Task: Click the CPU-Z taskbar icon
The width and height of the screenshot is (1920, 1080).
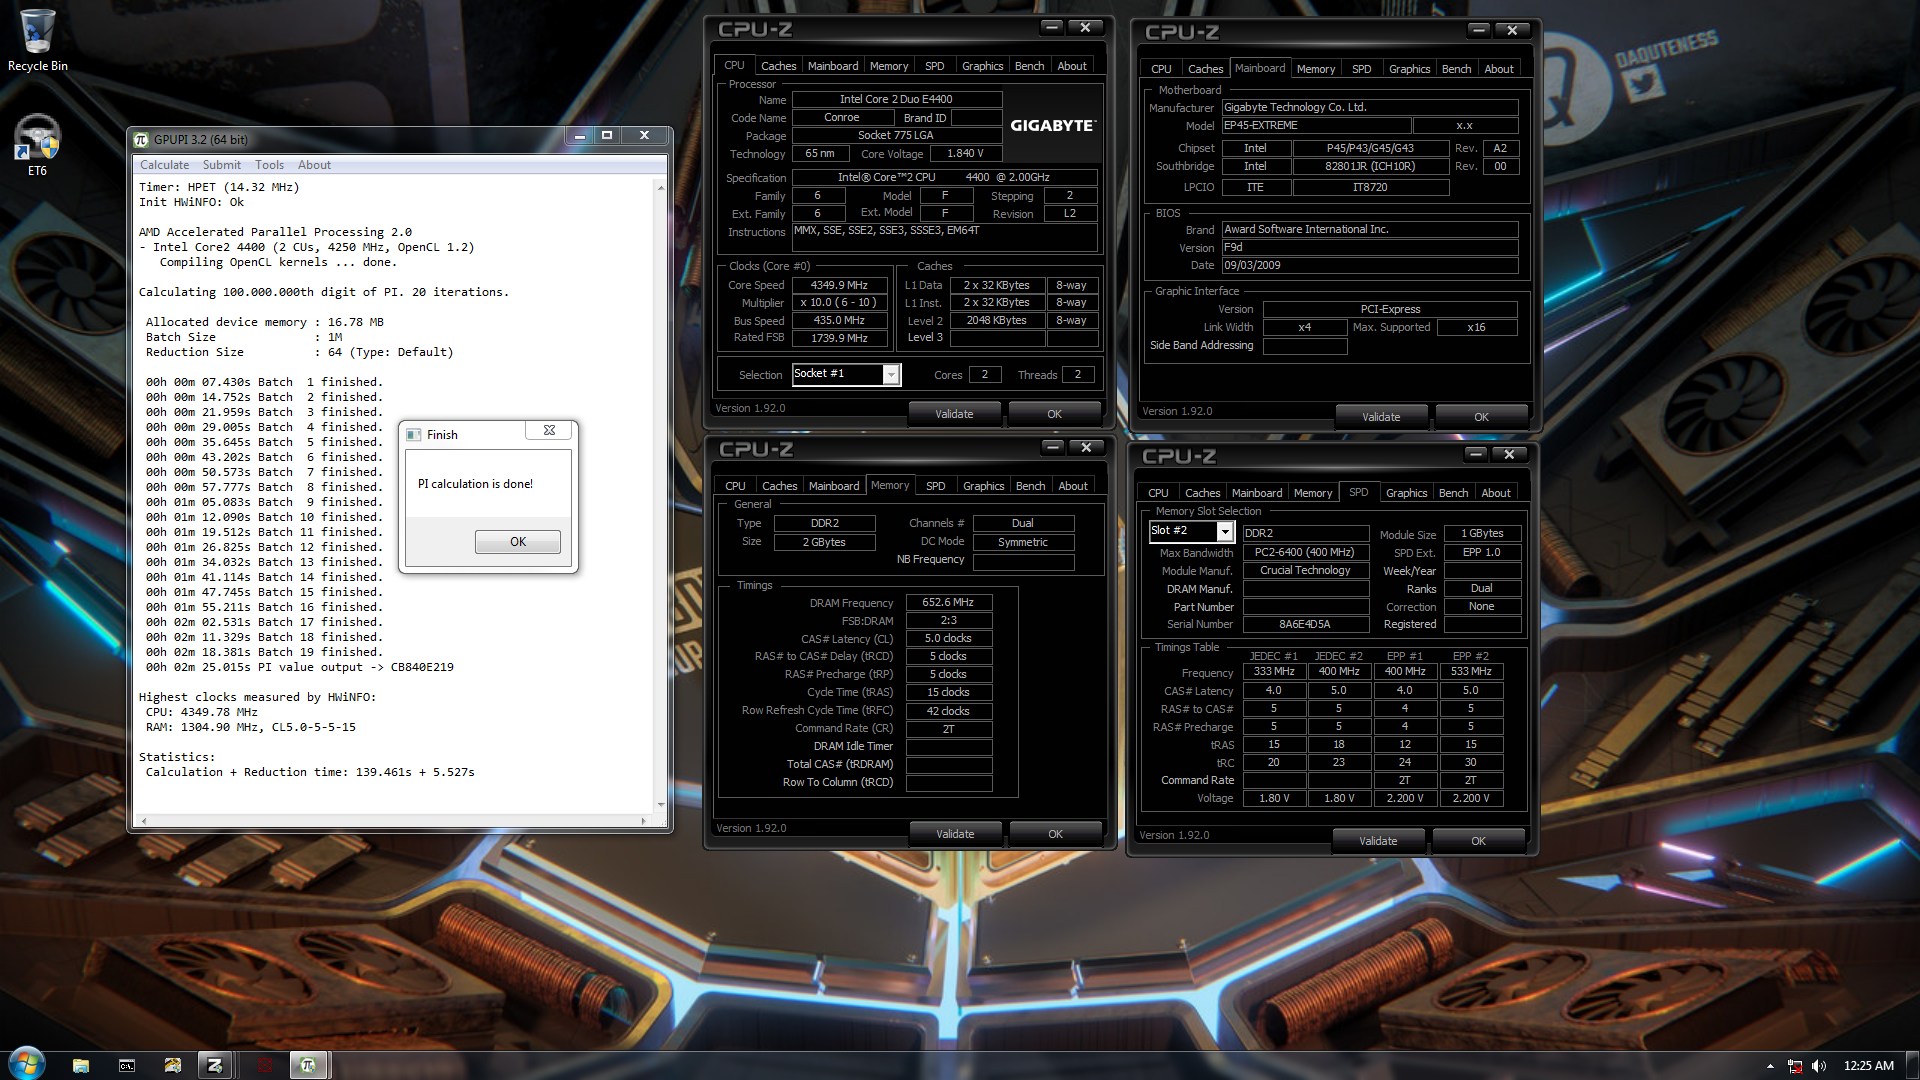Action: tap(214, 1065)
